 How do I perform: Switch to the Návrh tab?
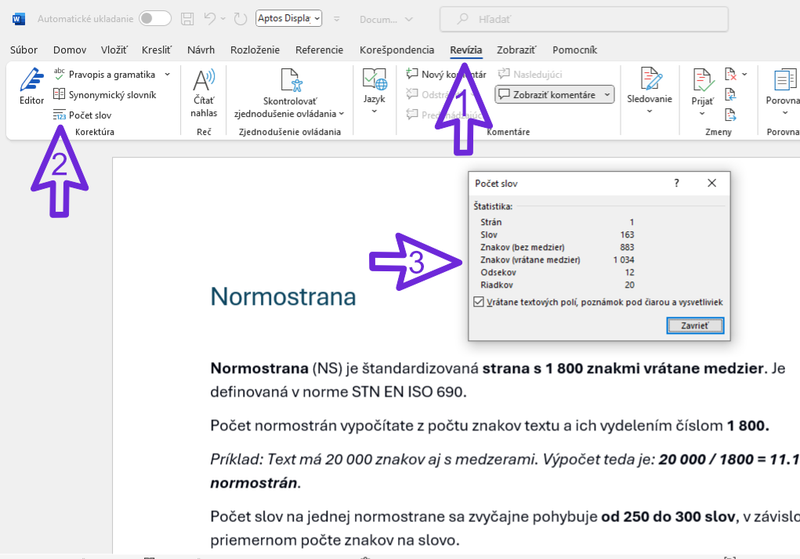(201, 50)
